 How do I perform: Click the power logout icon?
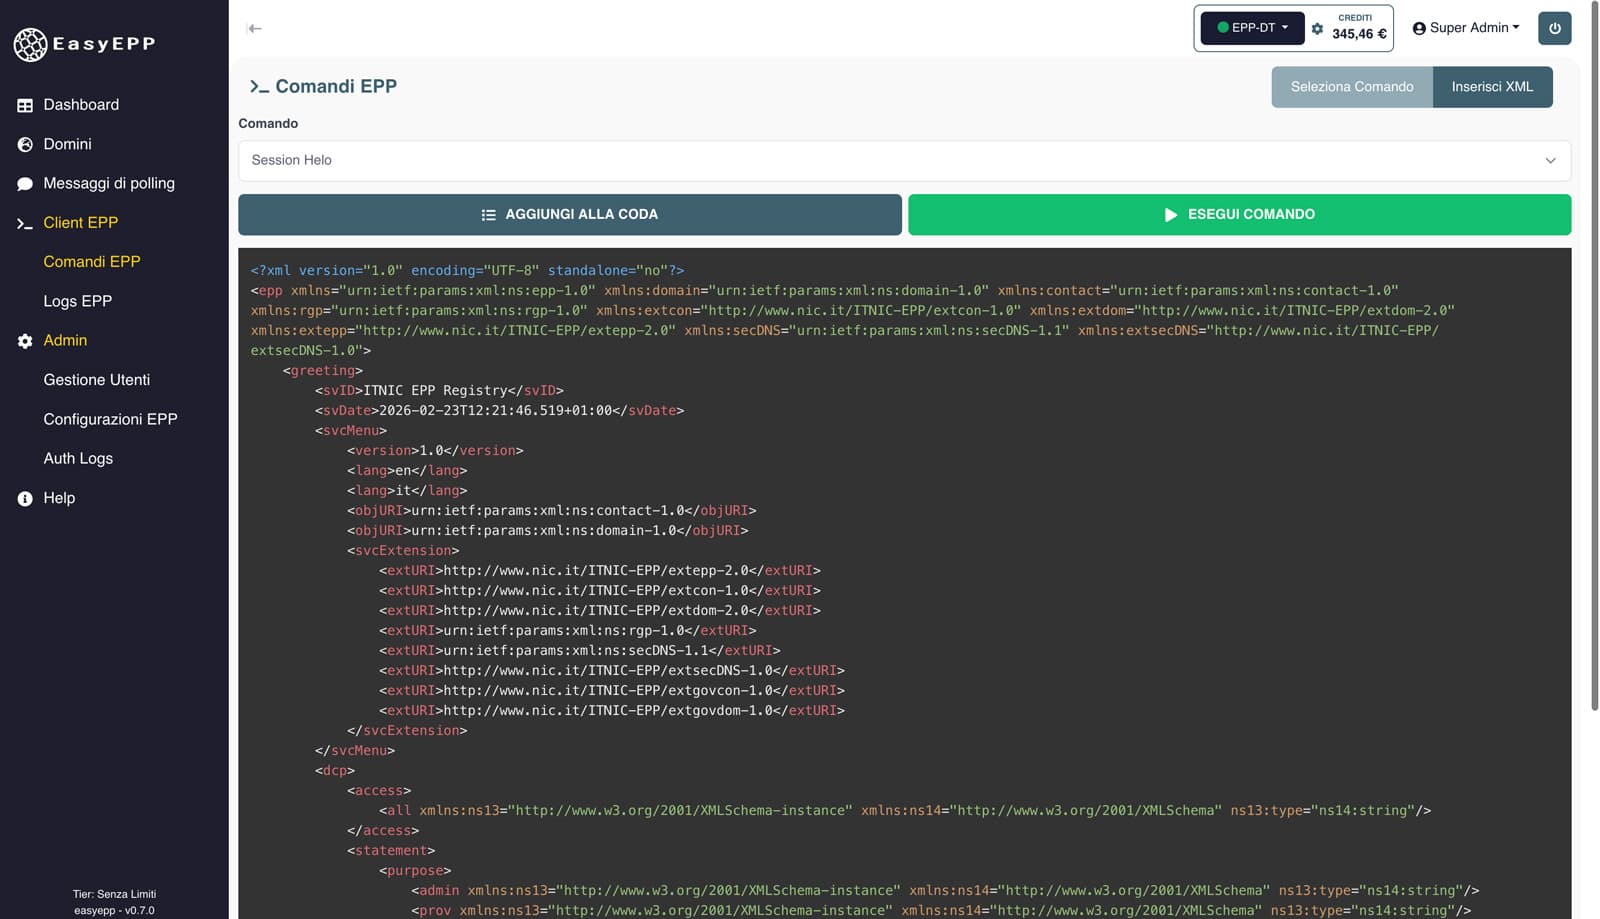pyautogui.click(x=1554, y=28)
